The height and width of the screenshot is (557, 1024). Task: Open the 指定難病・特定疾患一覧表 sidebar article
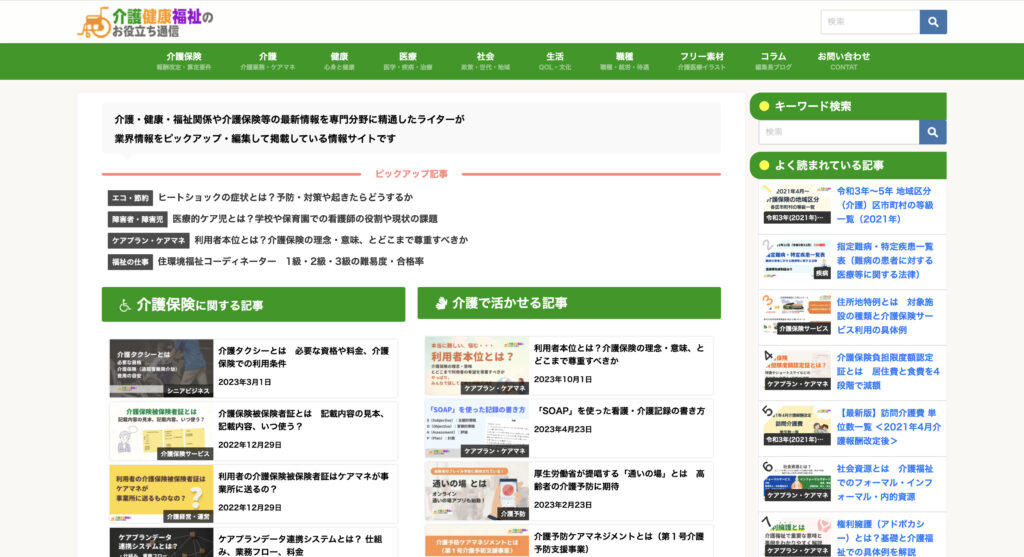(885, 260)
